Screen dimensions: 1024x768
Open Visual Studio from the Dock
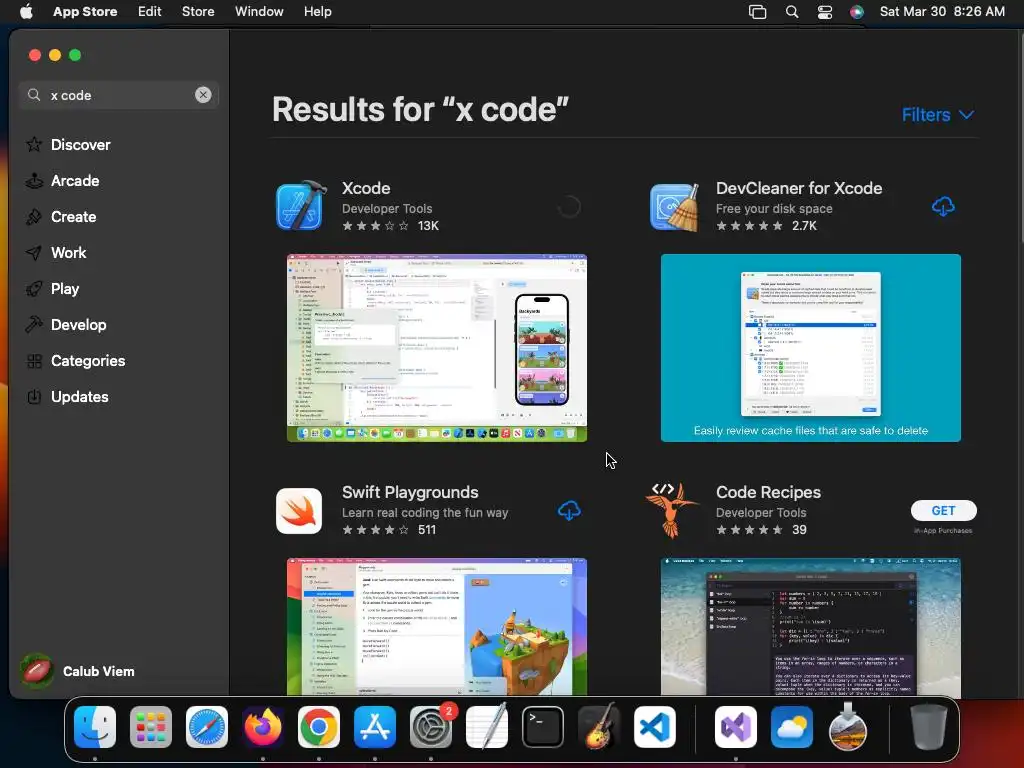(x=736, y=727)
